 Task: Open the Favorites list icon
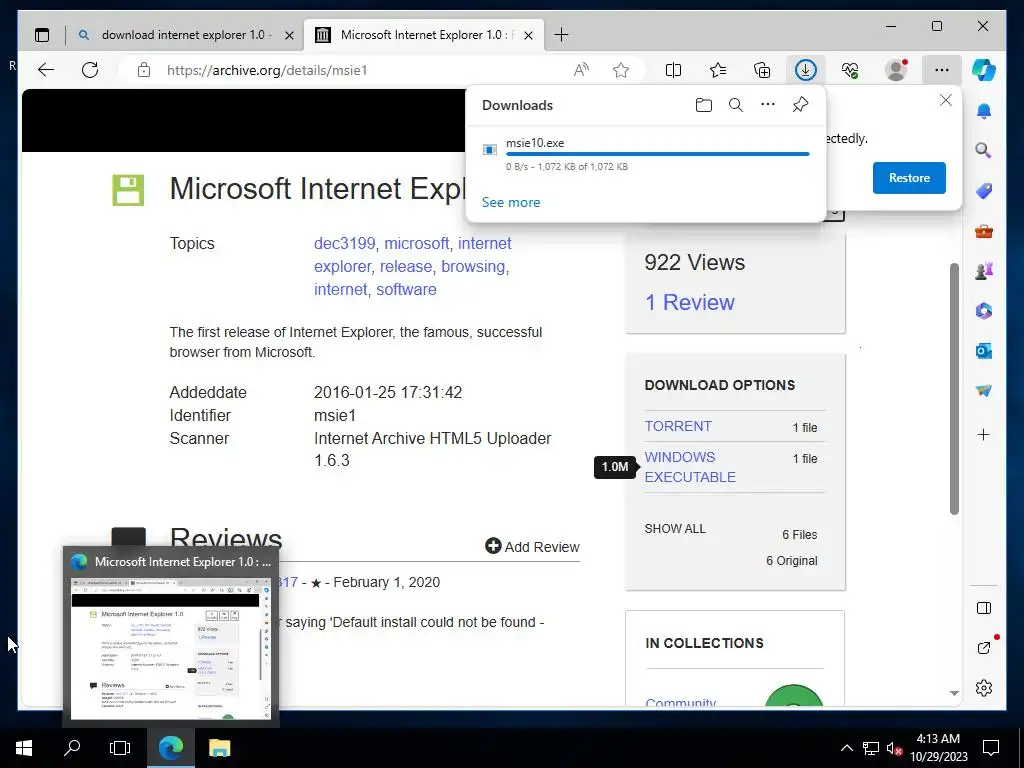[718, 70]
